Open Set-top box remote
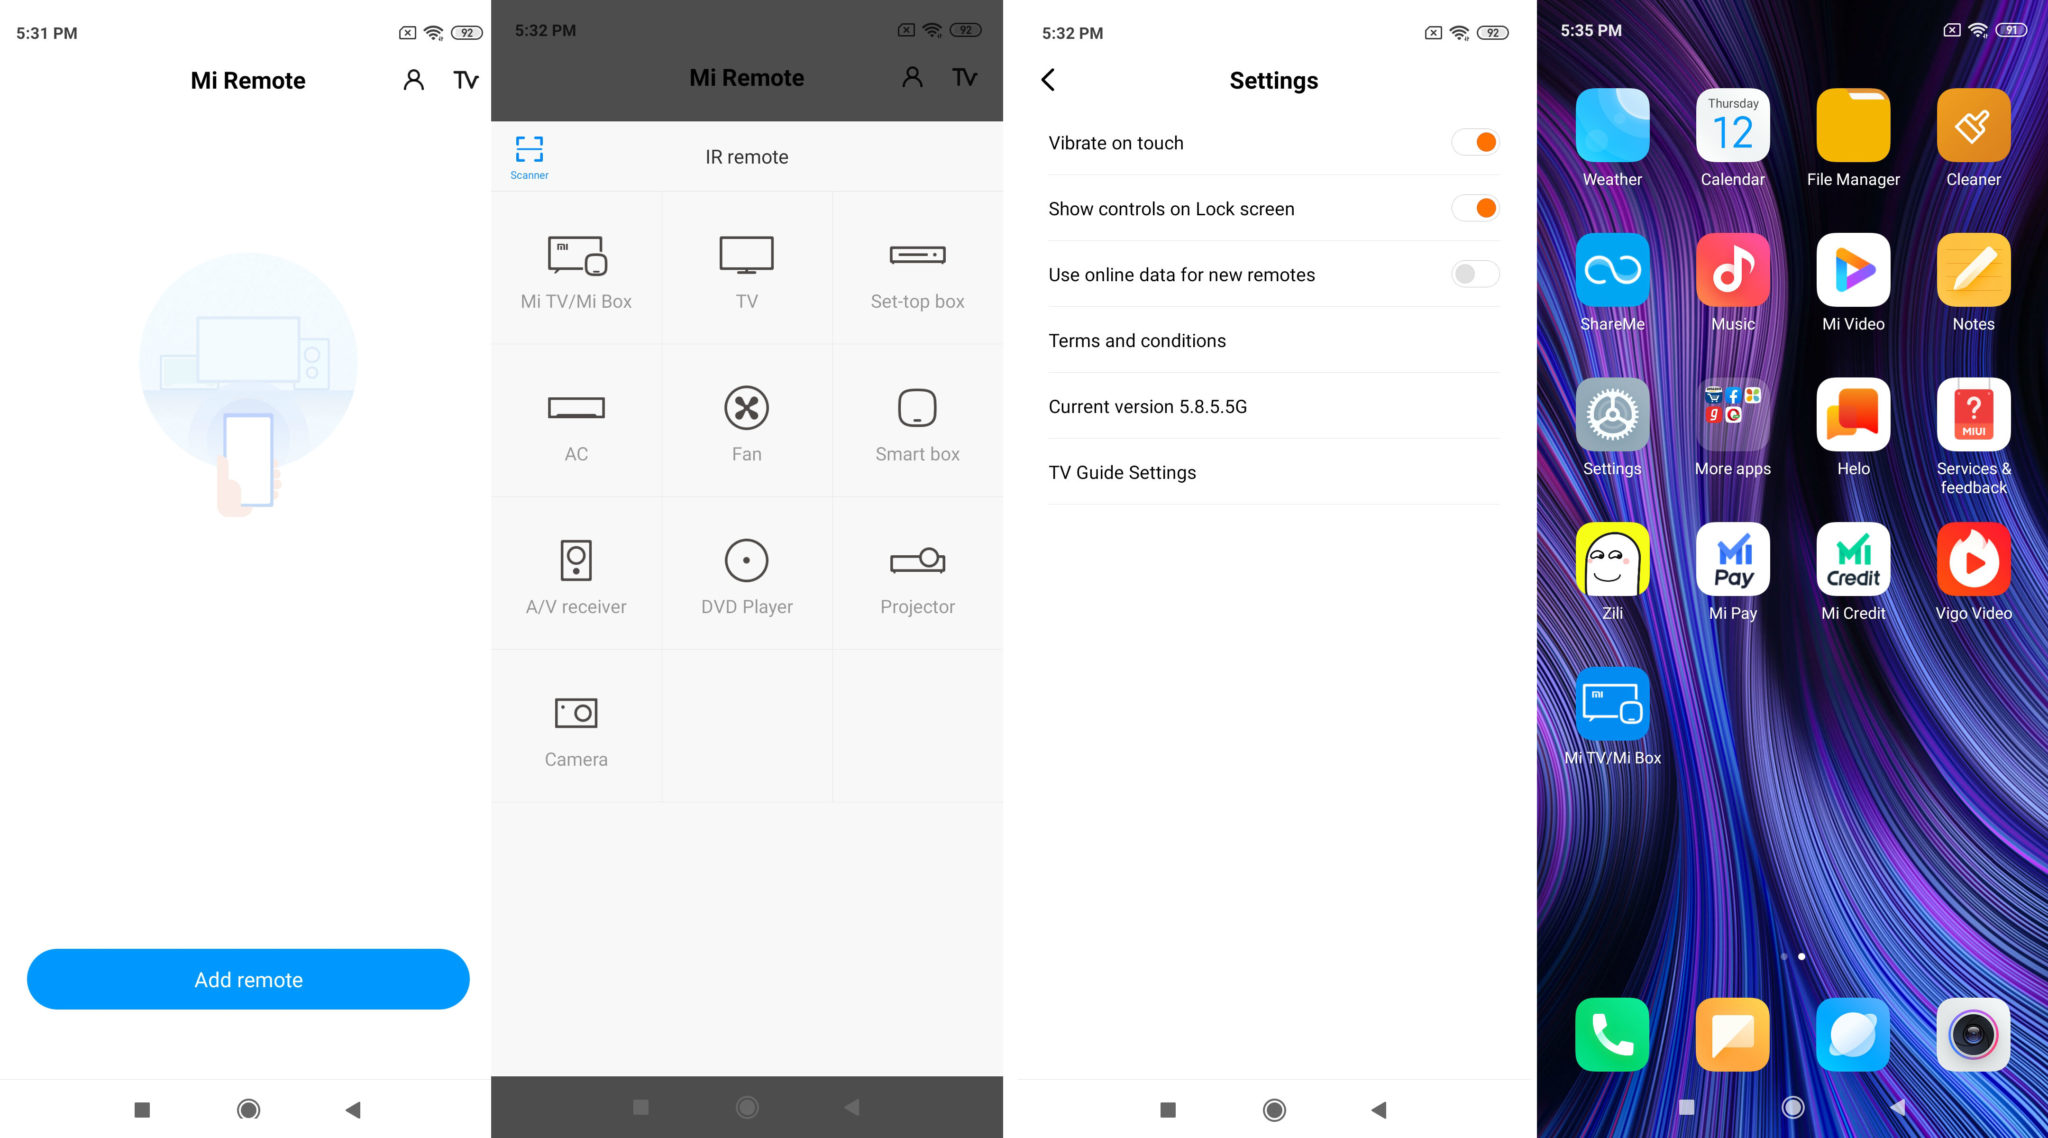Image resolution: width=2048 pixels, height=1138 pixels. coord(919,270)
